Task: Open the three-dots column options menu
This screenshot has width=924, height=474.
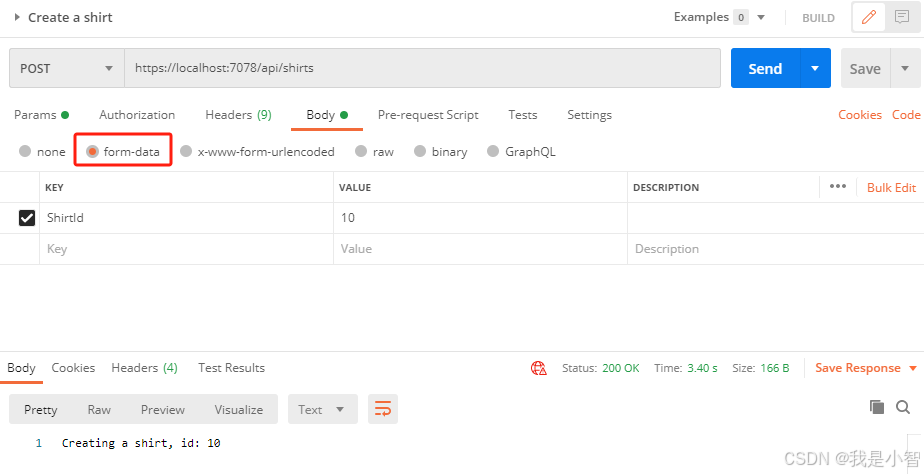Action: (837, 186)
